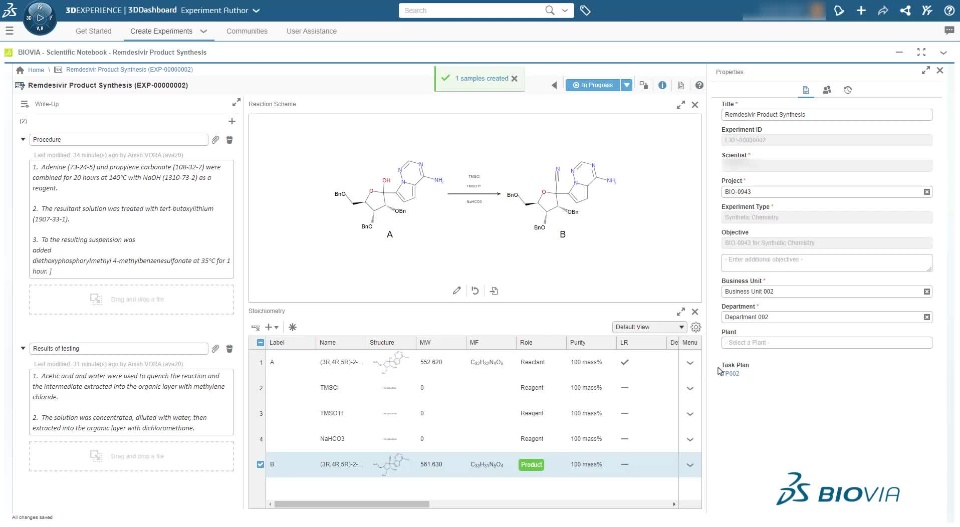Expand the Reaction Scheme panel to full size
Image resolution: width=960 pixels, height=527 pixels.
681,105
